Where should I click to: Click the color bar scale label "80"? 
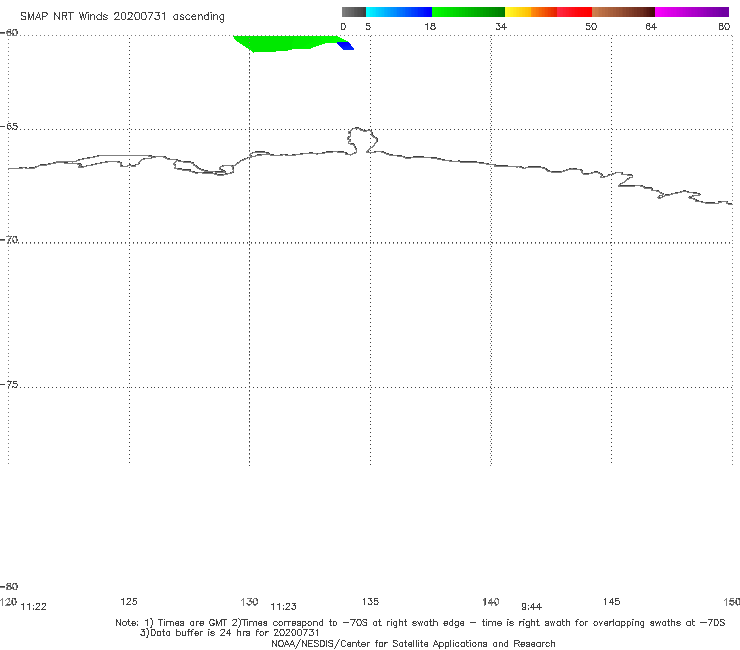pyautogui.click(x=724, y=26)
